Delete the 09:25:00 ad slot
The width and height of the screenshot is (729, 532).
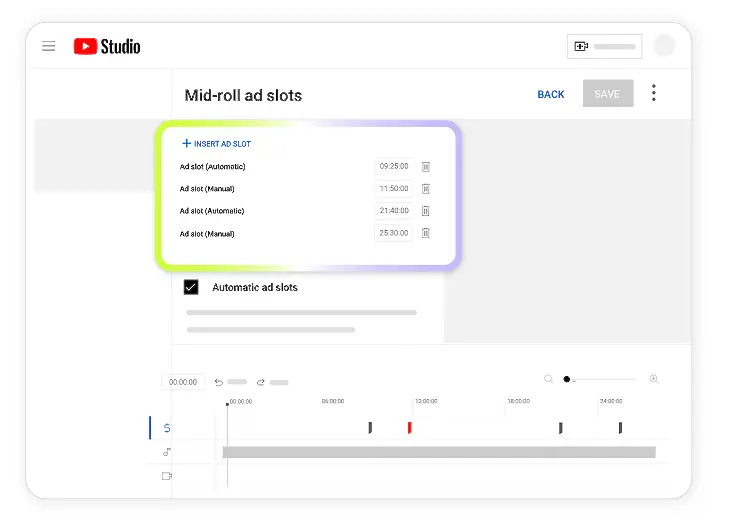pyautogui.click(x=425, y=167)
